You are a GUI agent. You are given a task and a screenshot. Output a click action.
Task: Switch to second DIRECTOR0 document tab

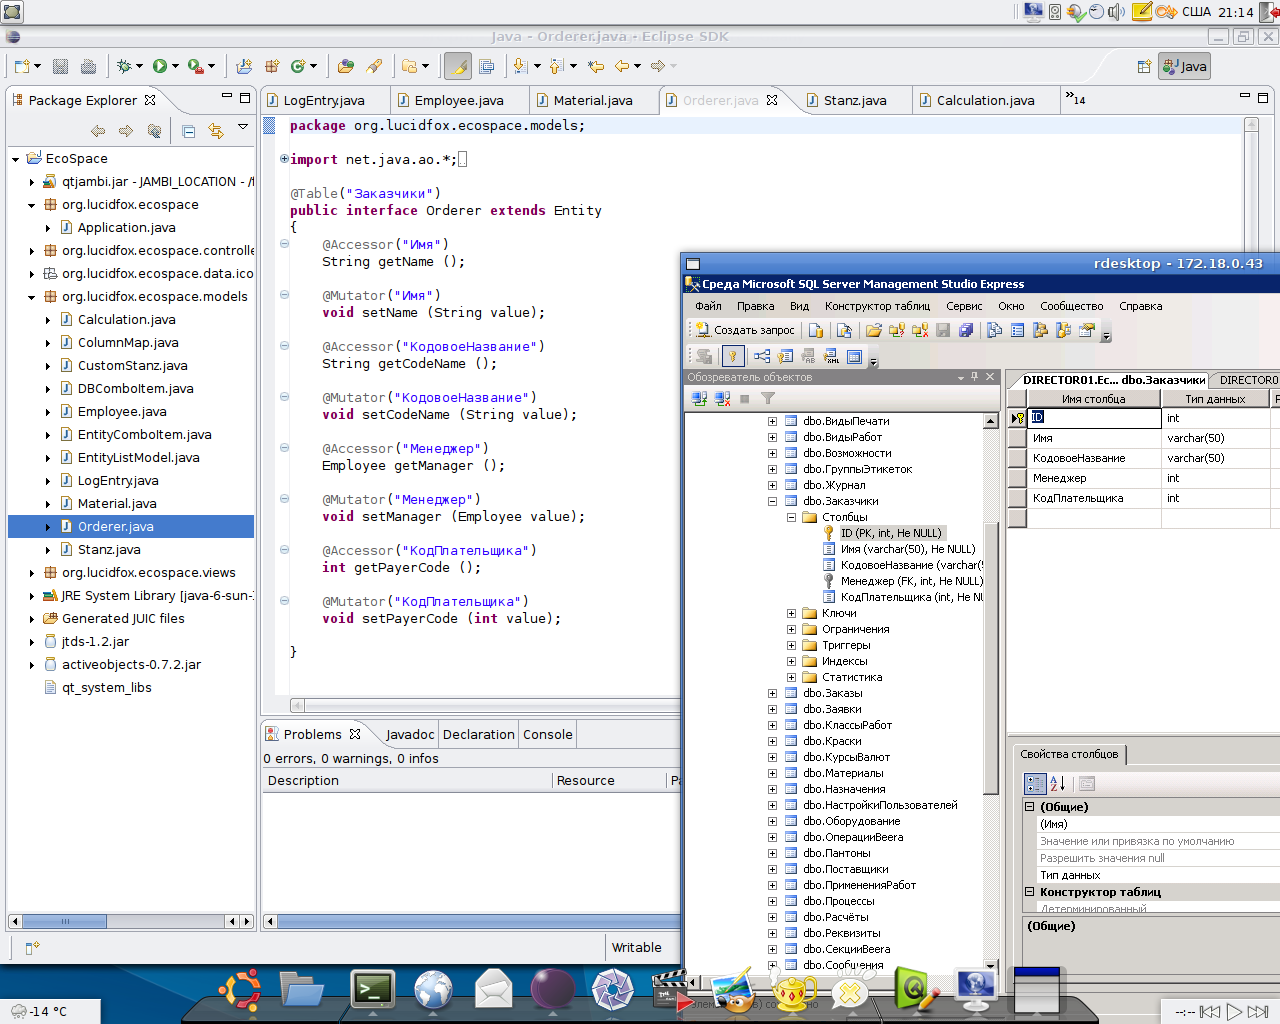click(x=1246, y=380)
